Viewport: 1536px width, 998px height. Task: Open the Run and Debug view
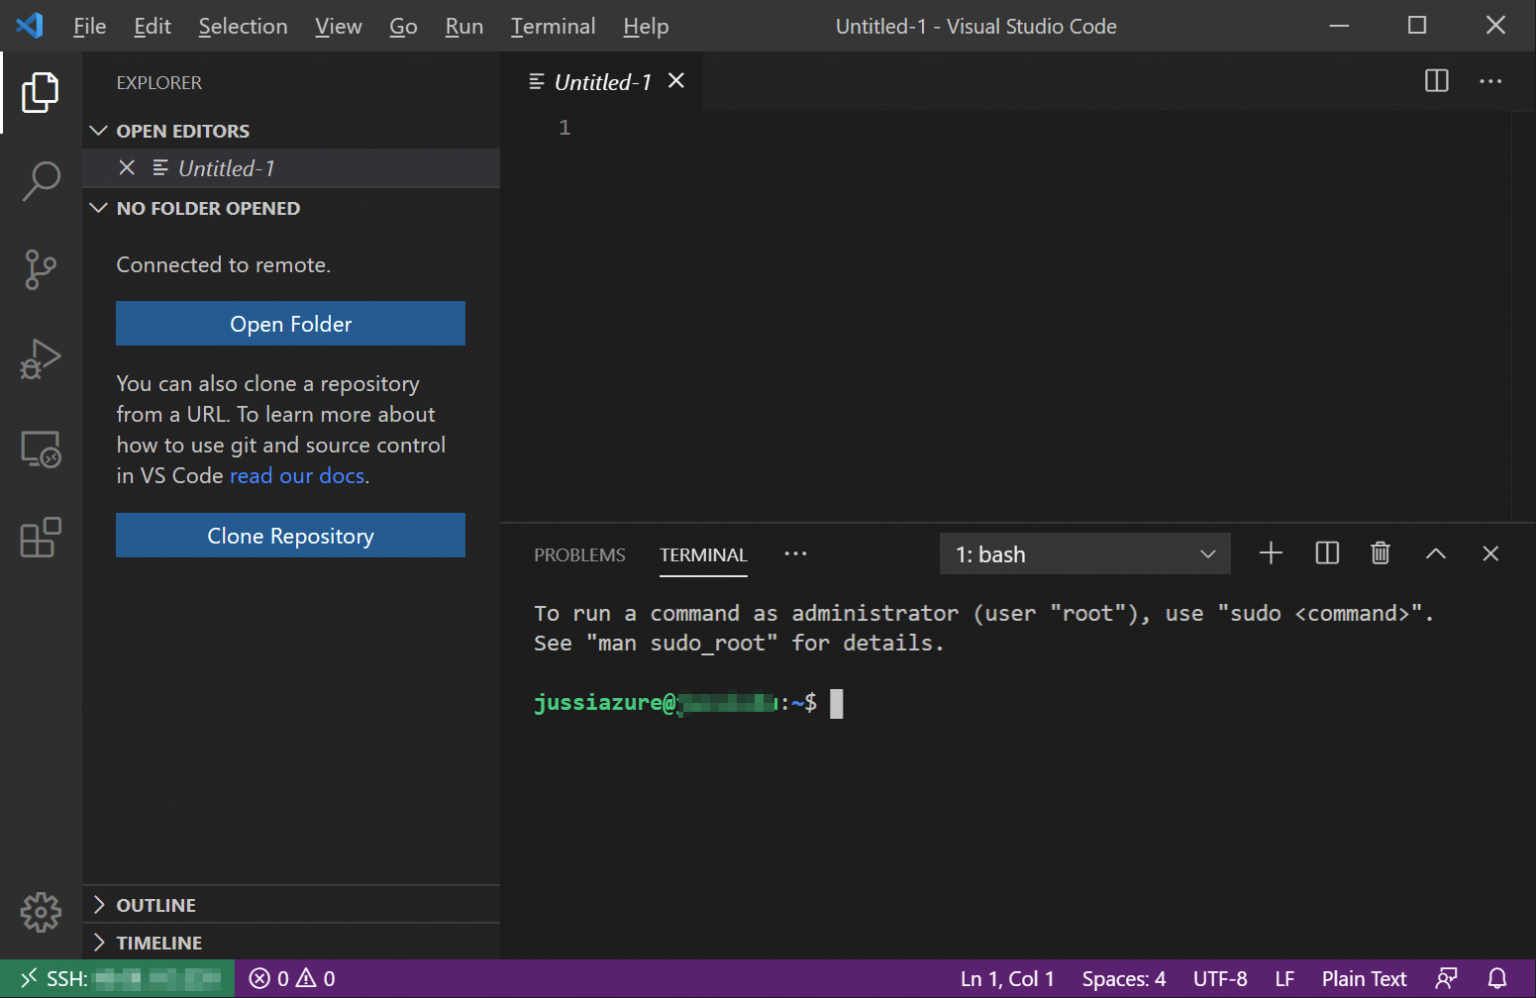40,359
